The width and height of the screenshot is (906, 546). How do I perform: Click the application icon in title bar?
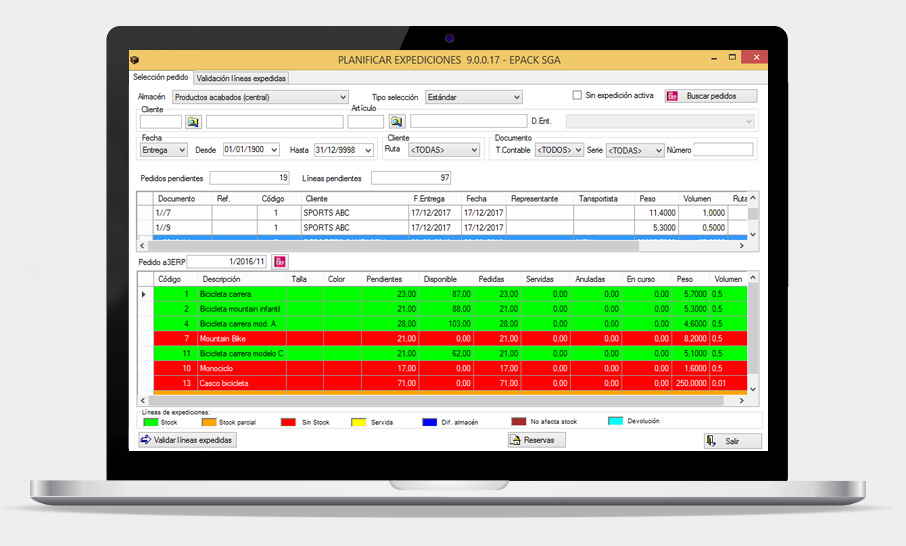136,60
